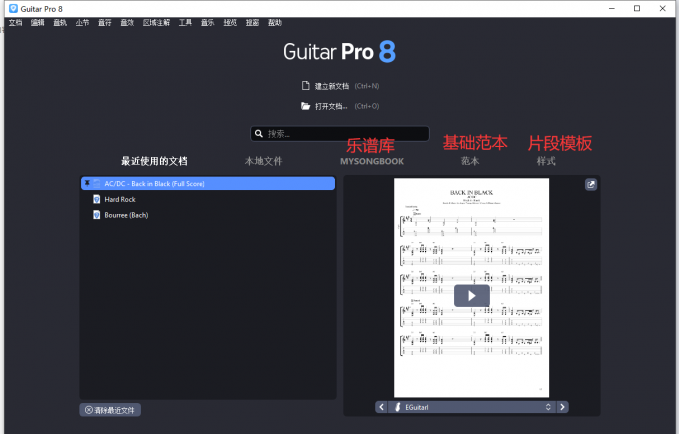The height and width of the screenshot is (434, 679).
Task: Click 打开文档 to open a file
Action: pyautogui.click(x=331, y=106)
